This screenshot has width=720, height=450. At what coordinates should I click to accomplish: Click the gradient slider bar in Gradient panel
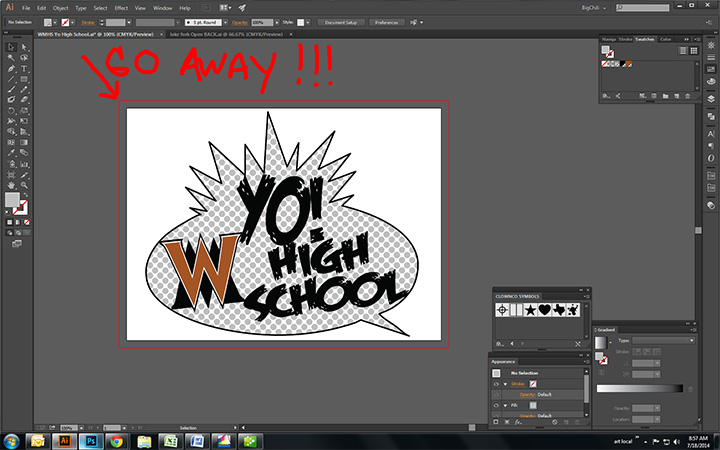pos(640,388)
